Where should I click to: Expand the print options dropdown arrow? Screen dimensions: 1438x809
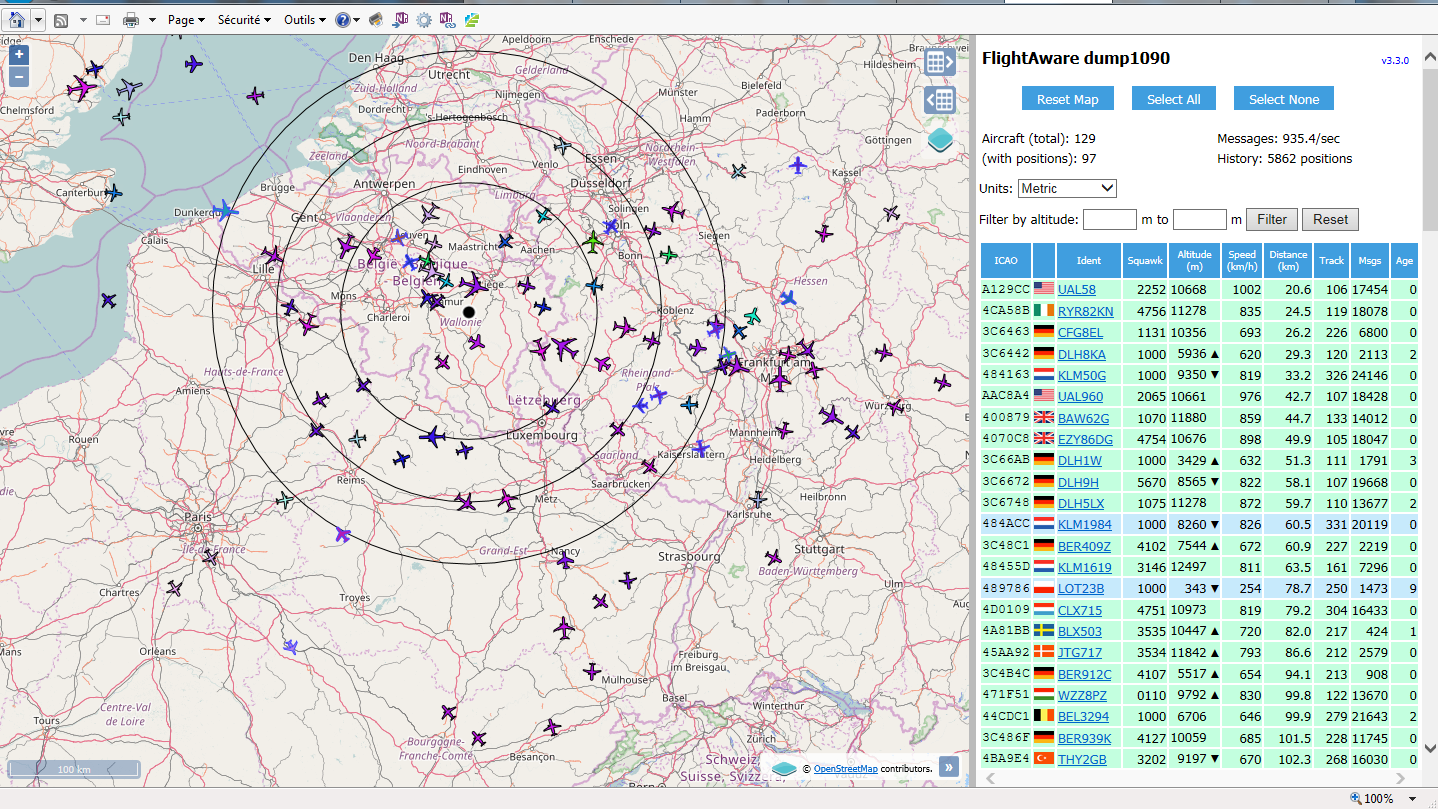[x=152, y=20]
